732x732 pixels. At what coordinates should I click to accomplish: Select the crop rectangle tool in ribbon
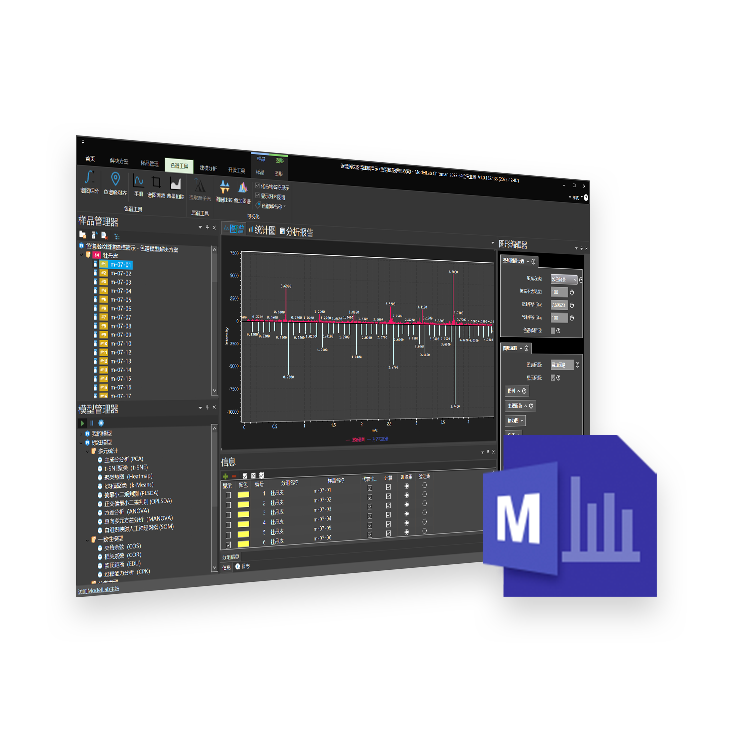point(156,182)
